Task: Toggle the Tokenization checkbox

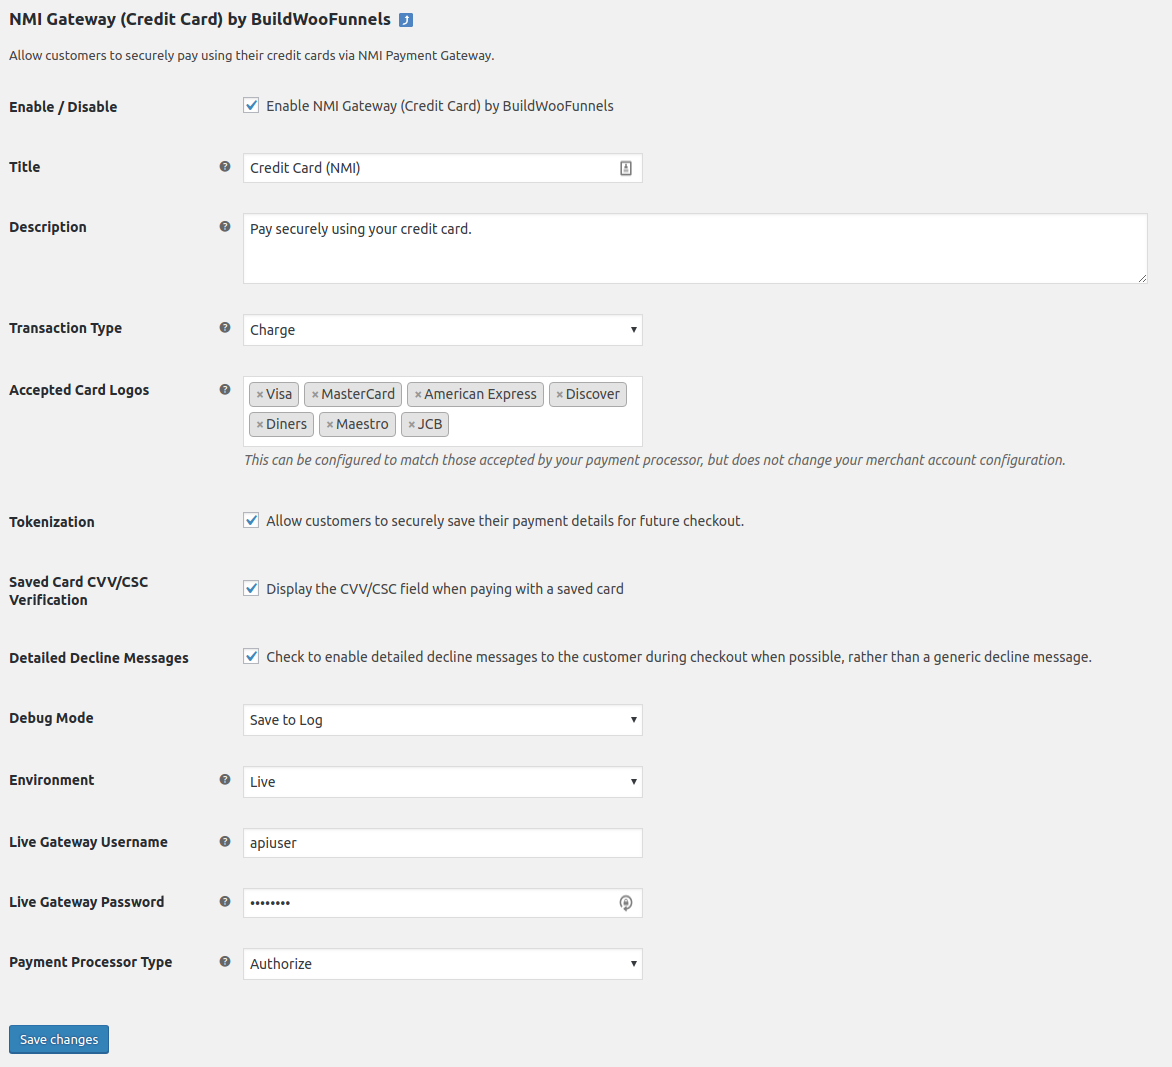Action: [x=251, y=520]
